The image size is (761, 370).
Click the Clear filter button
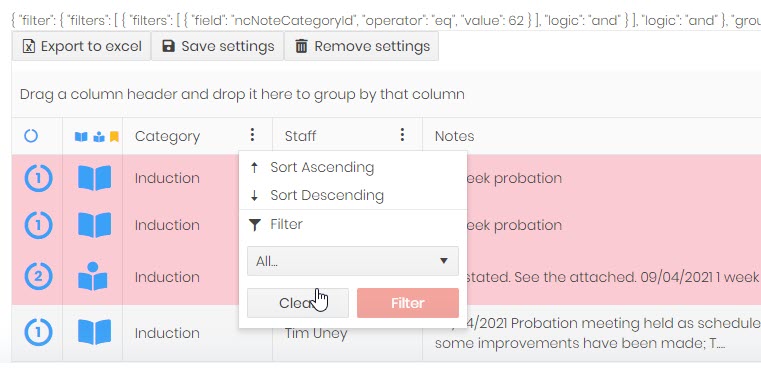tap(298, 303)
